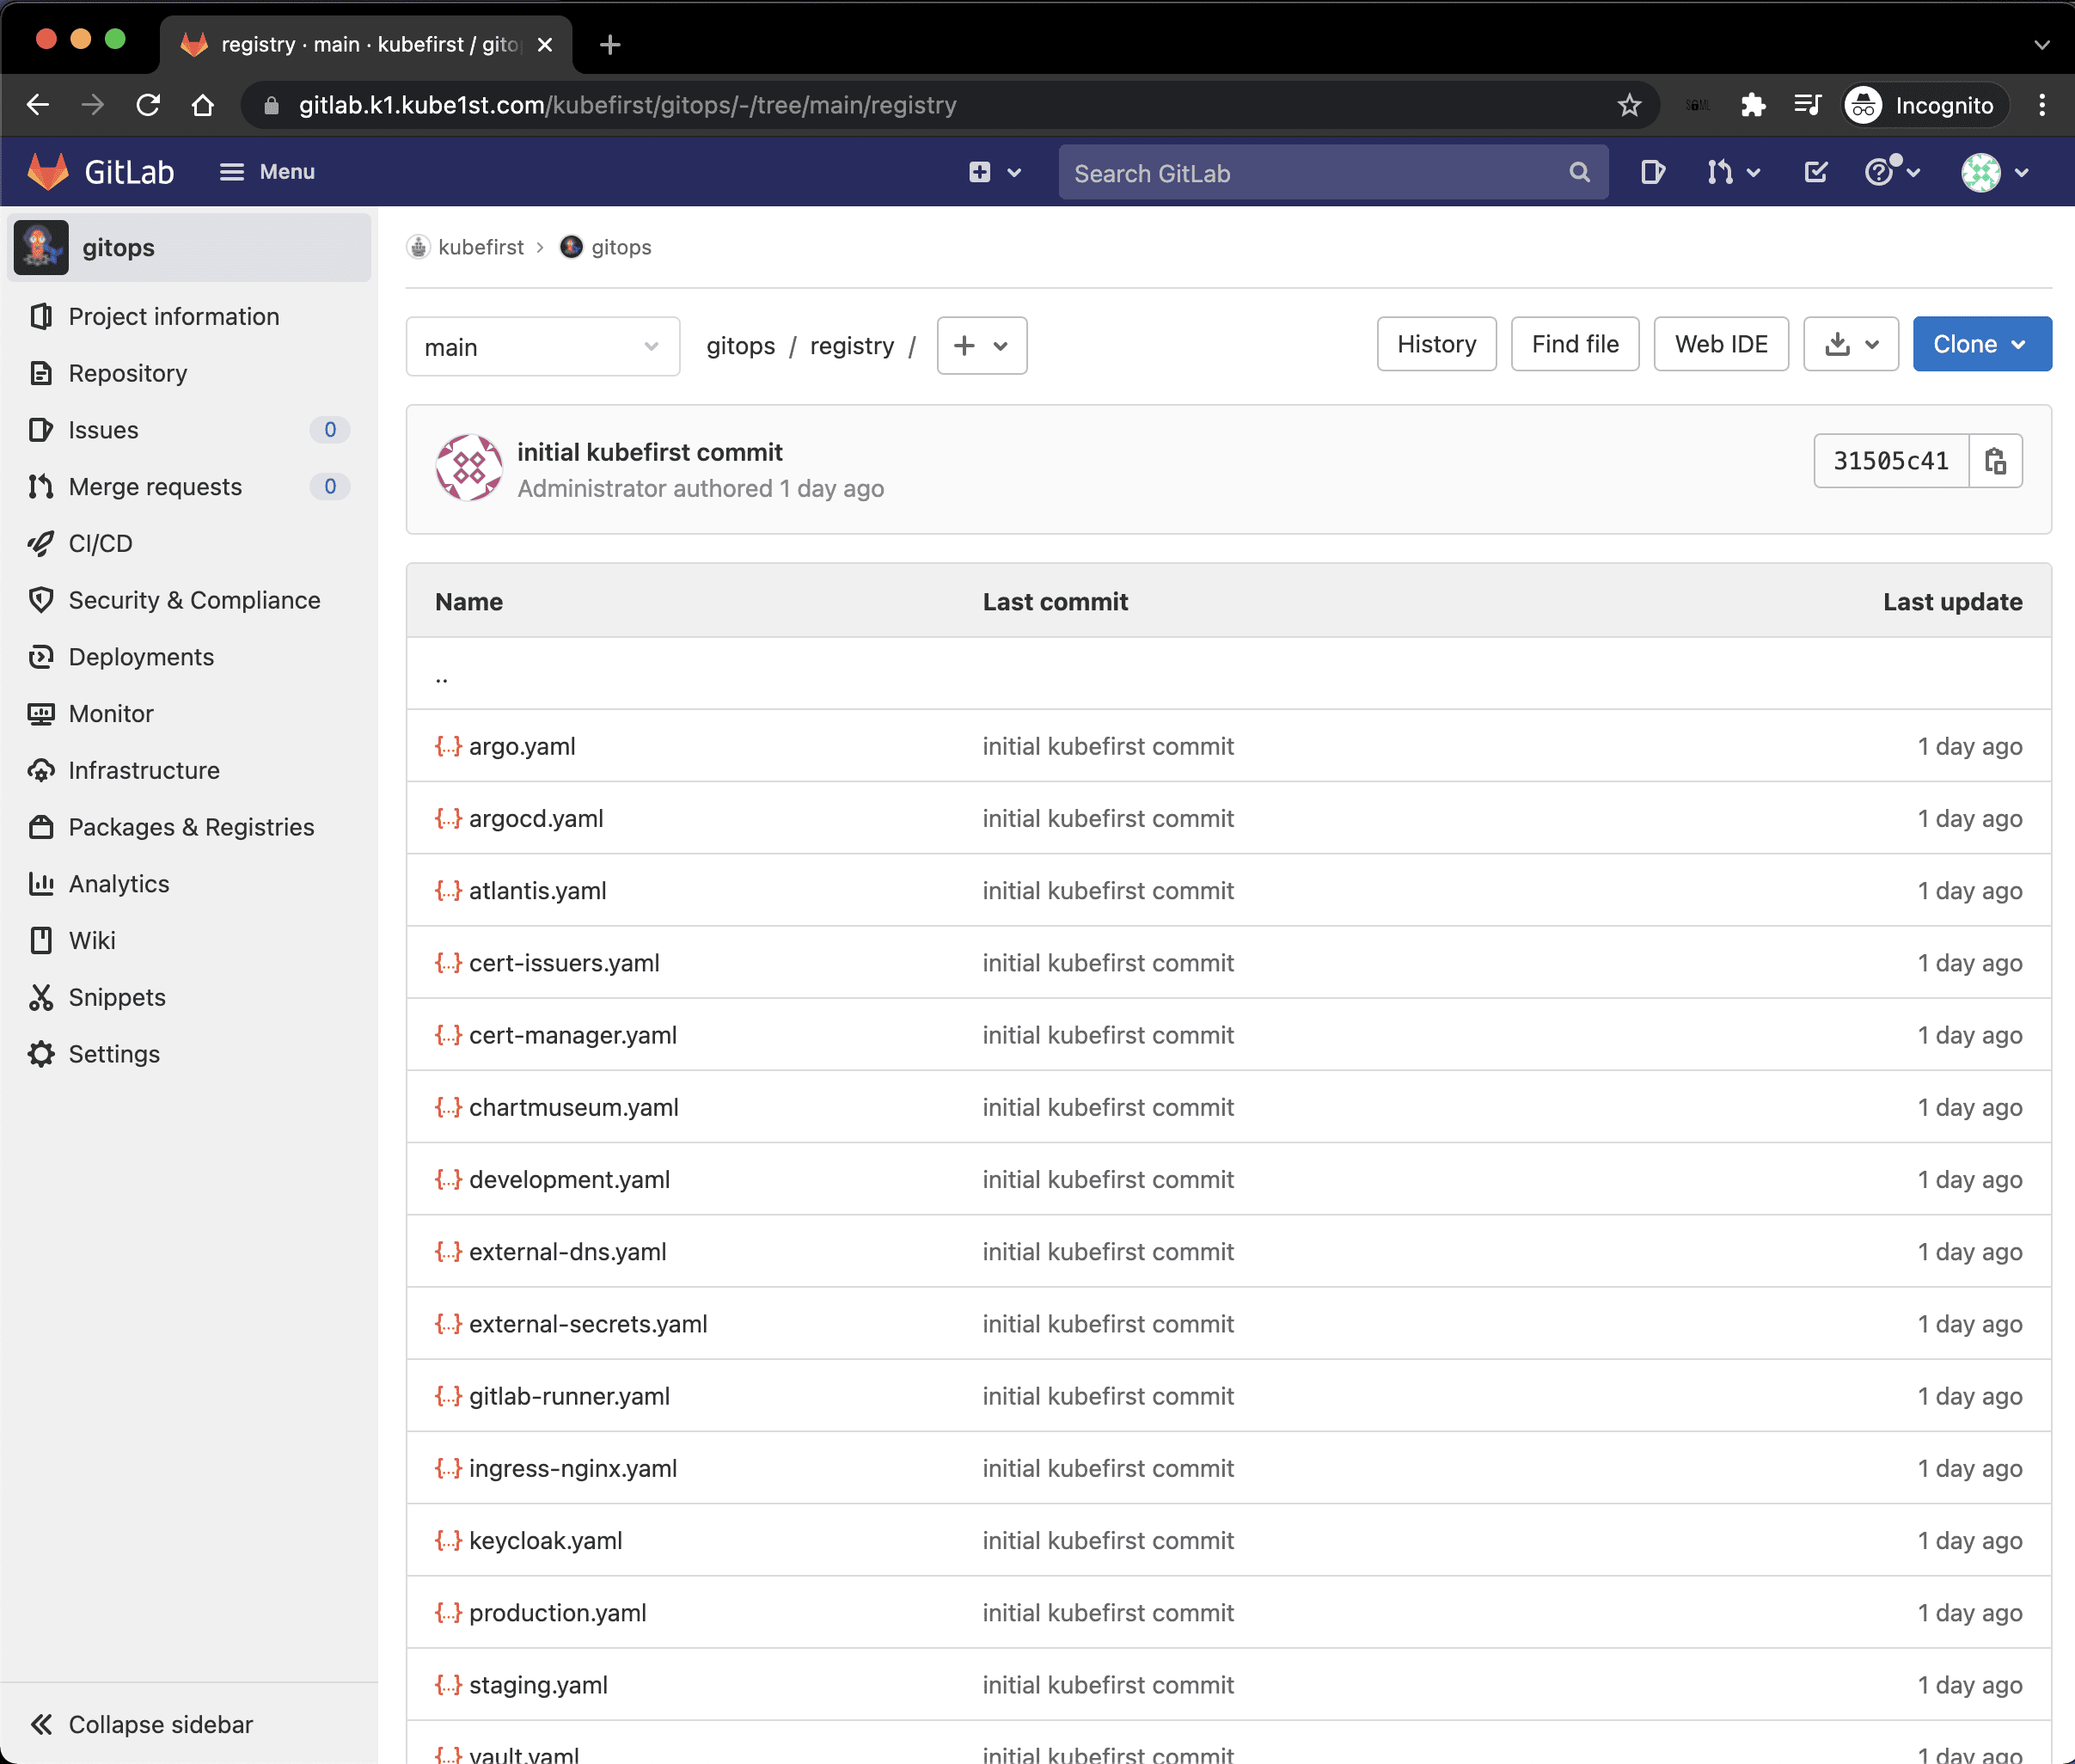Open the Issues icon in the top navbar

[1653, 172]
